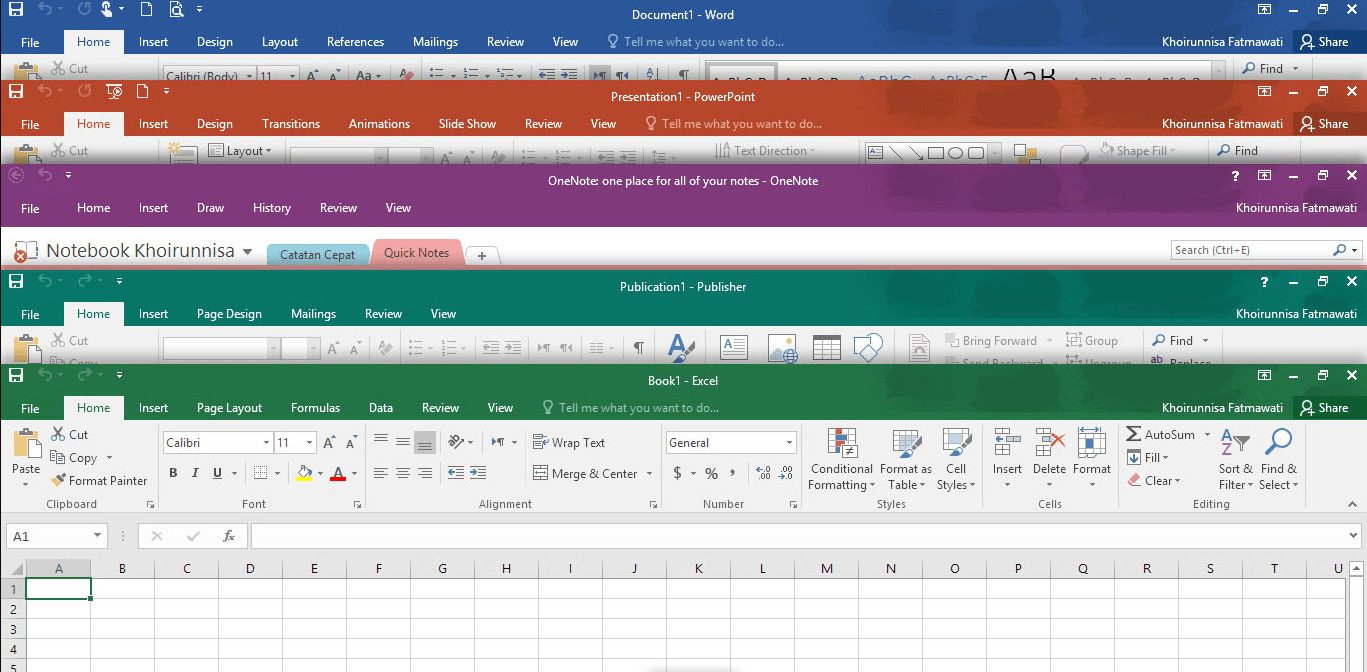Save the Excel workbook from Quick Access Toolbar
Image resolution: width=1367 pixels, height=672 pixels.
click(x=16, y=375)
